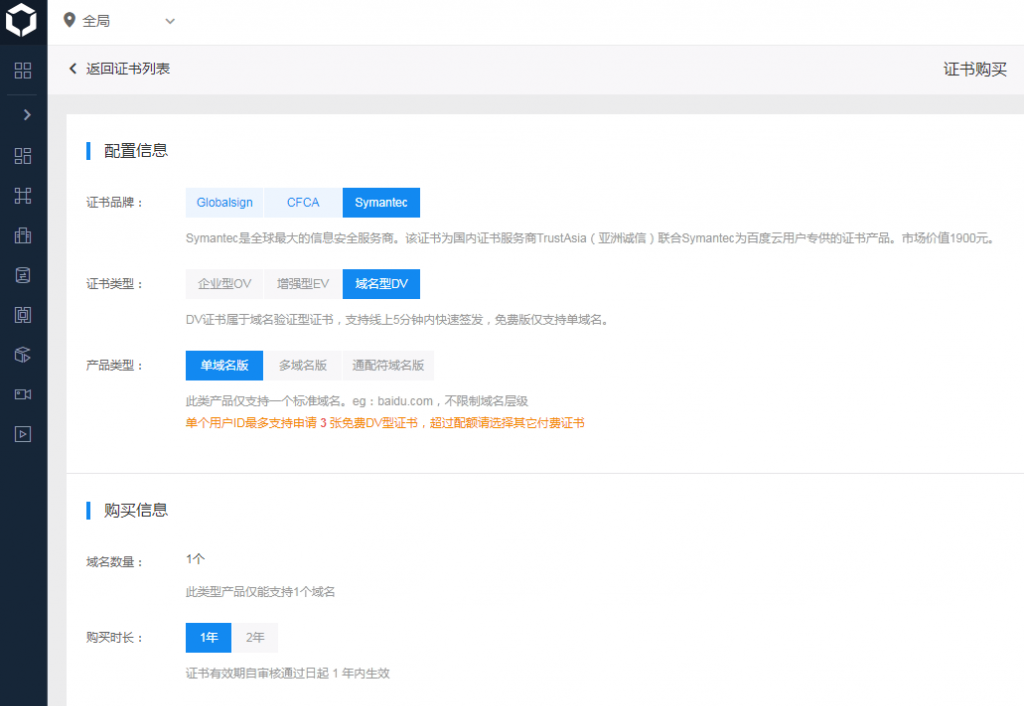Click the DV证书 description line
1024x706 pixels.
tap(397, 320)
